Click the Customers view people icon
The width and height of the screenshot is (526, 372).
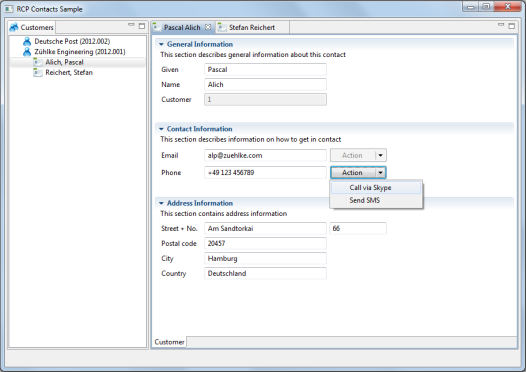[14, 27]
